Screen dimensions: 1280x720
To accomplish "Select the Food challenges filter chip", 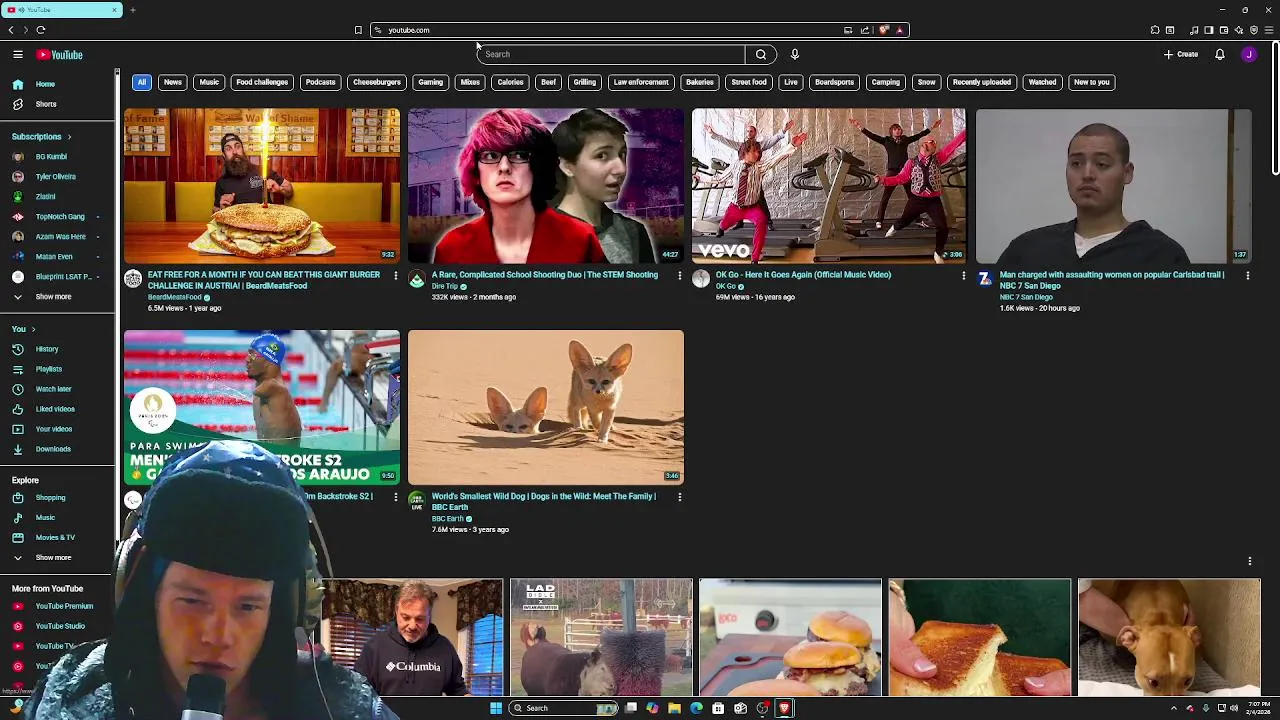I will coord(262,82).
